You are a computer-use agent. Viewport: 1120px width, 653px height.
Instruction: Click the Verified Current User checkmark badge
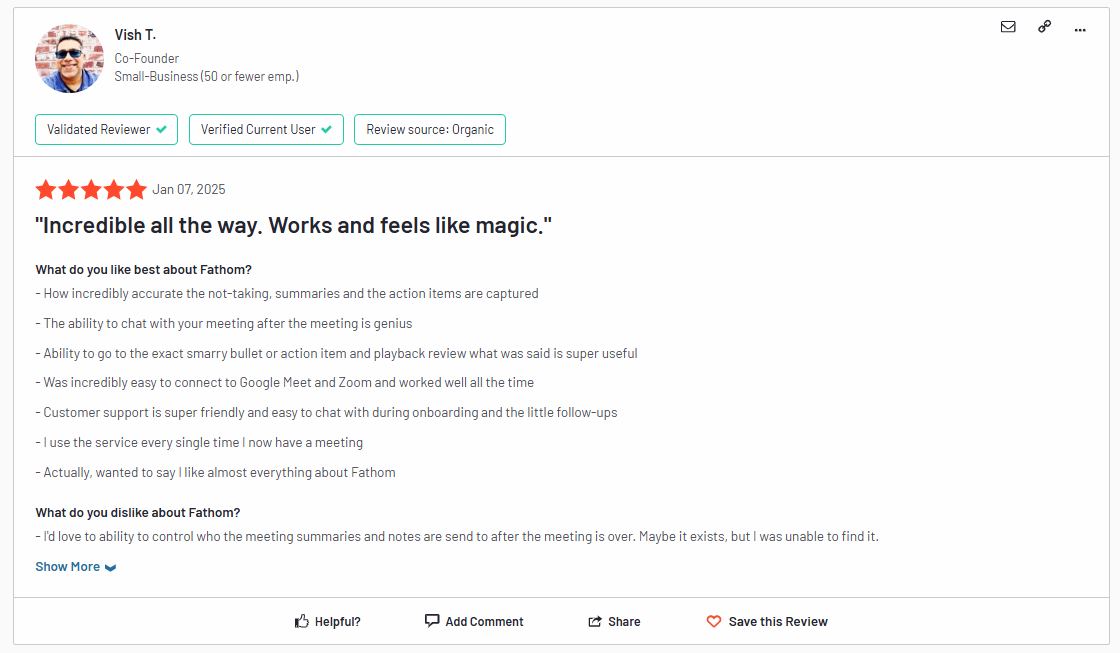click(x=266, y=129)
